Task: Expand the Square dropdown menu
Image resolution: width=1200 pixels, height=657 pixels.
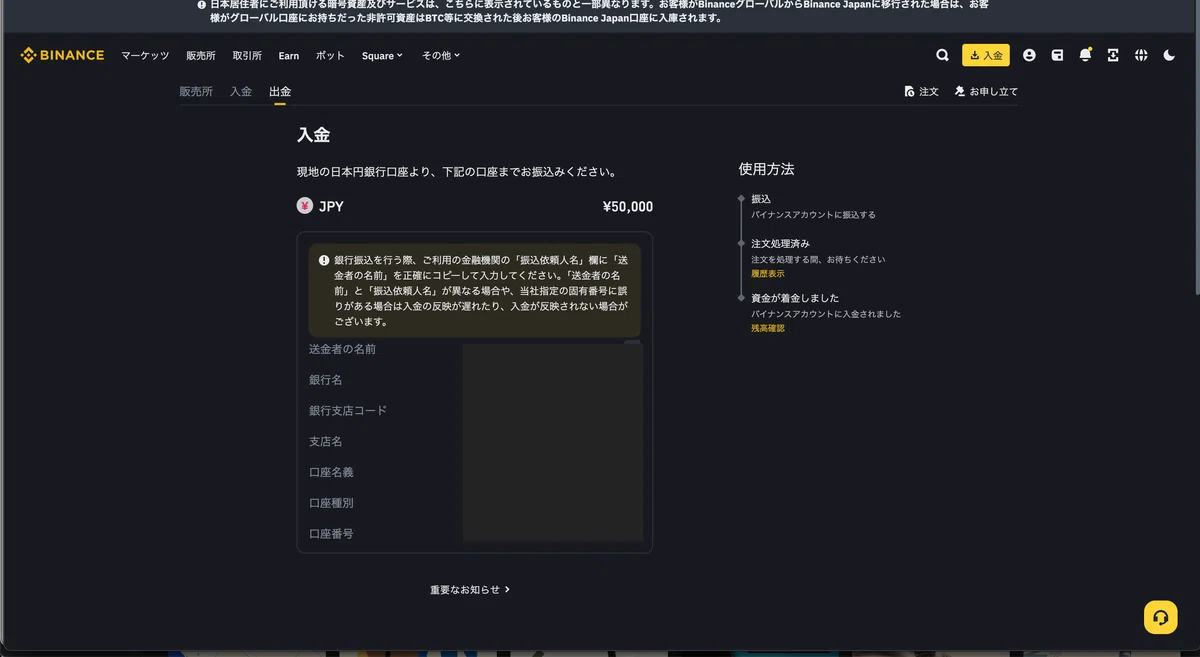Action: [382, 56]
